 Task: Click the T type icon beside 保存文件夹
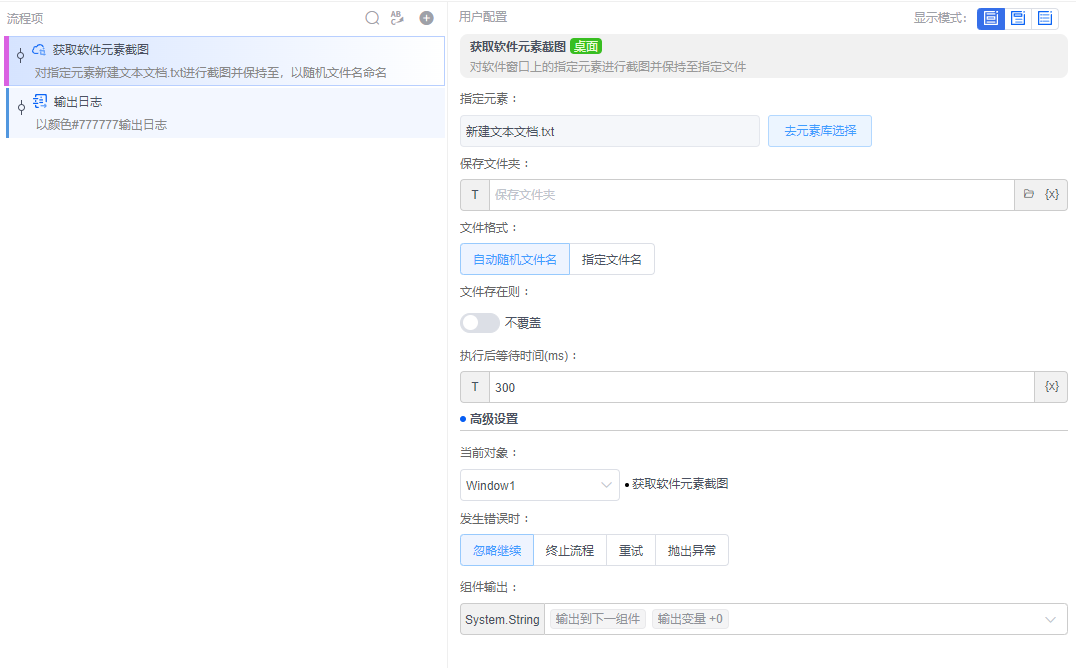point(474,194)
